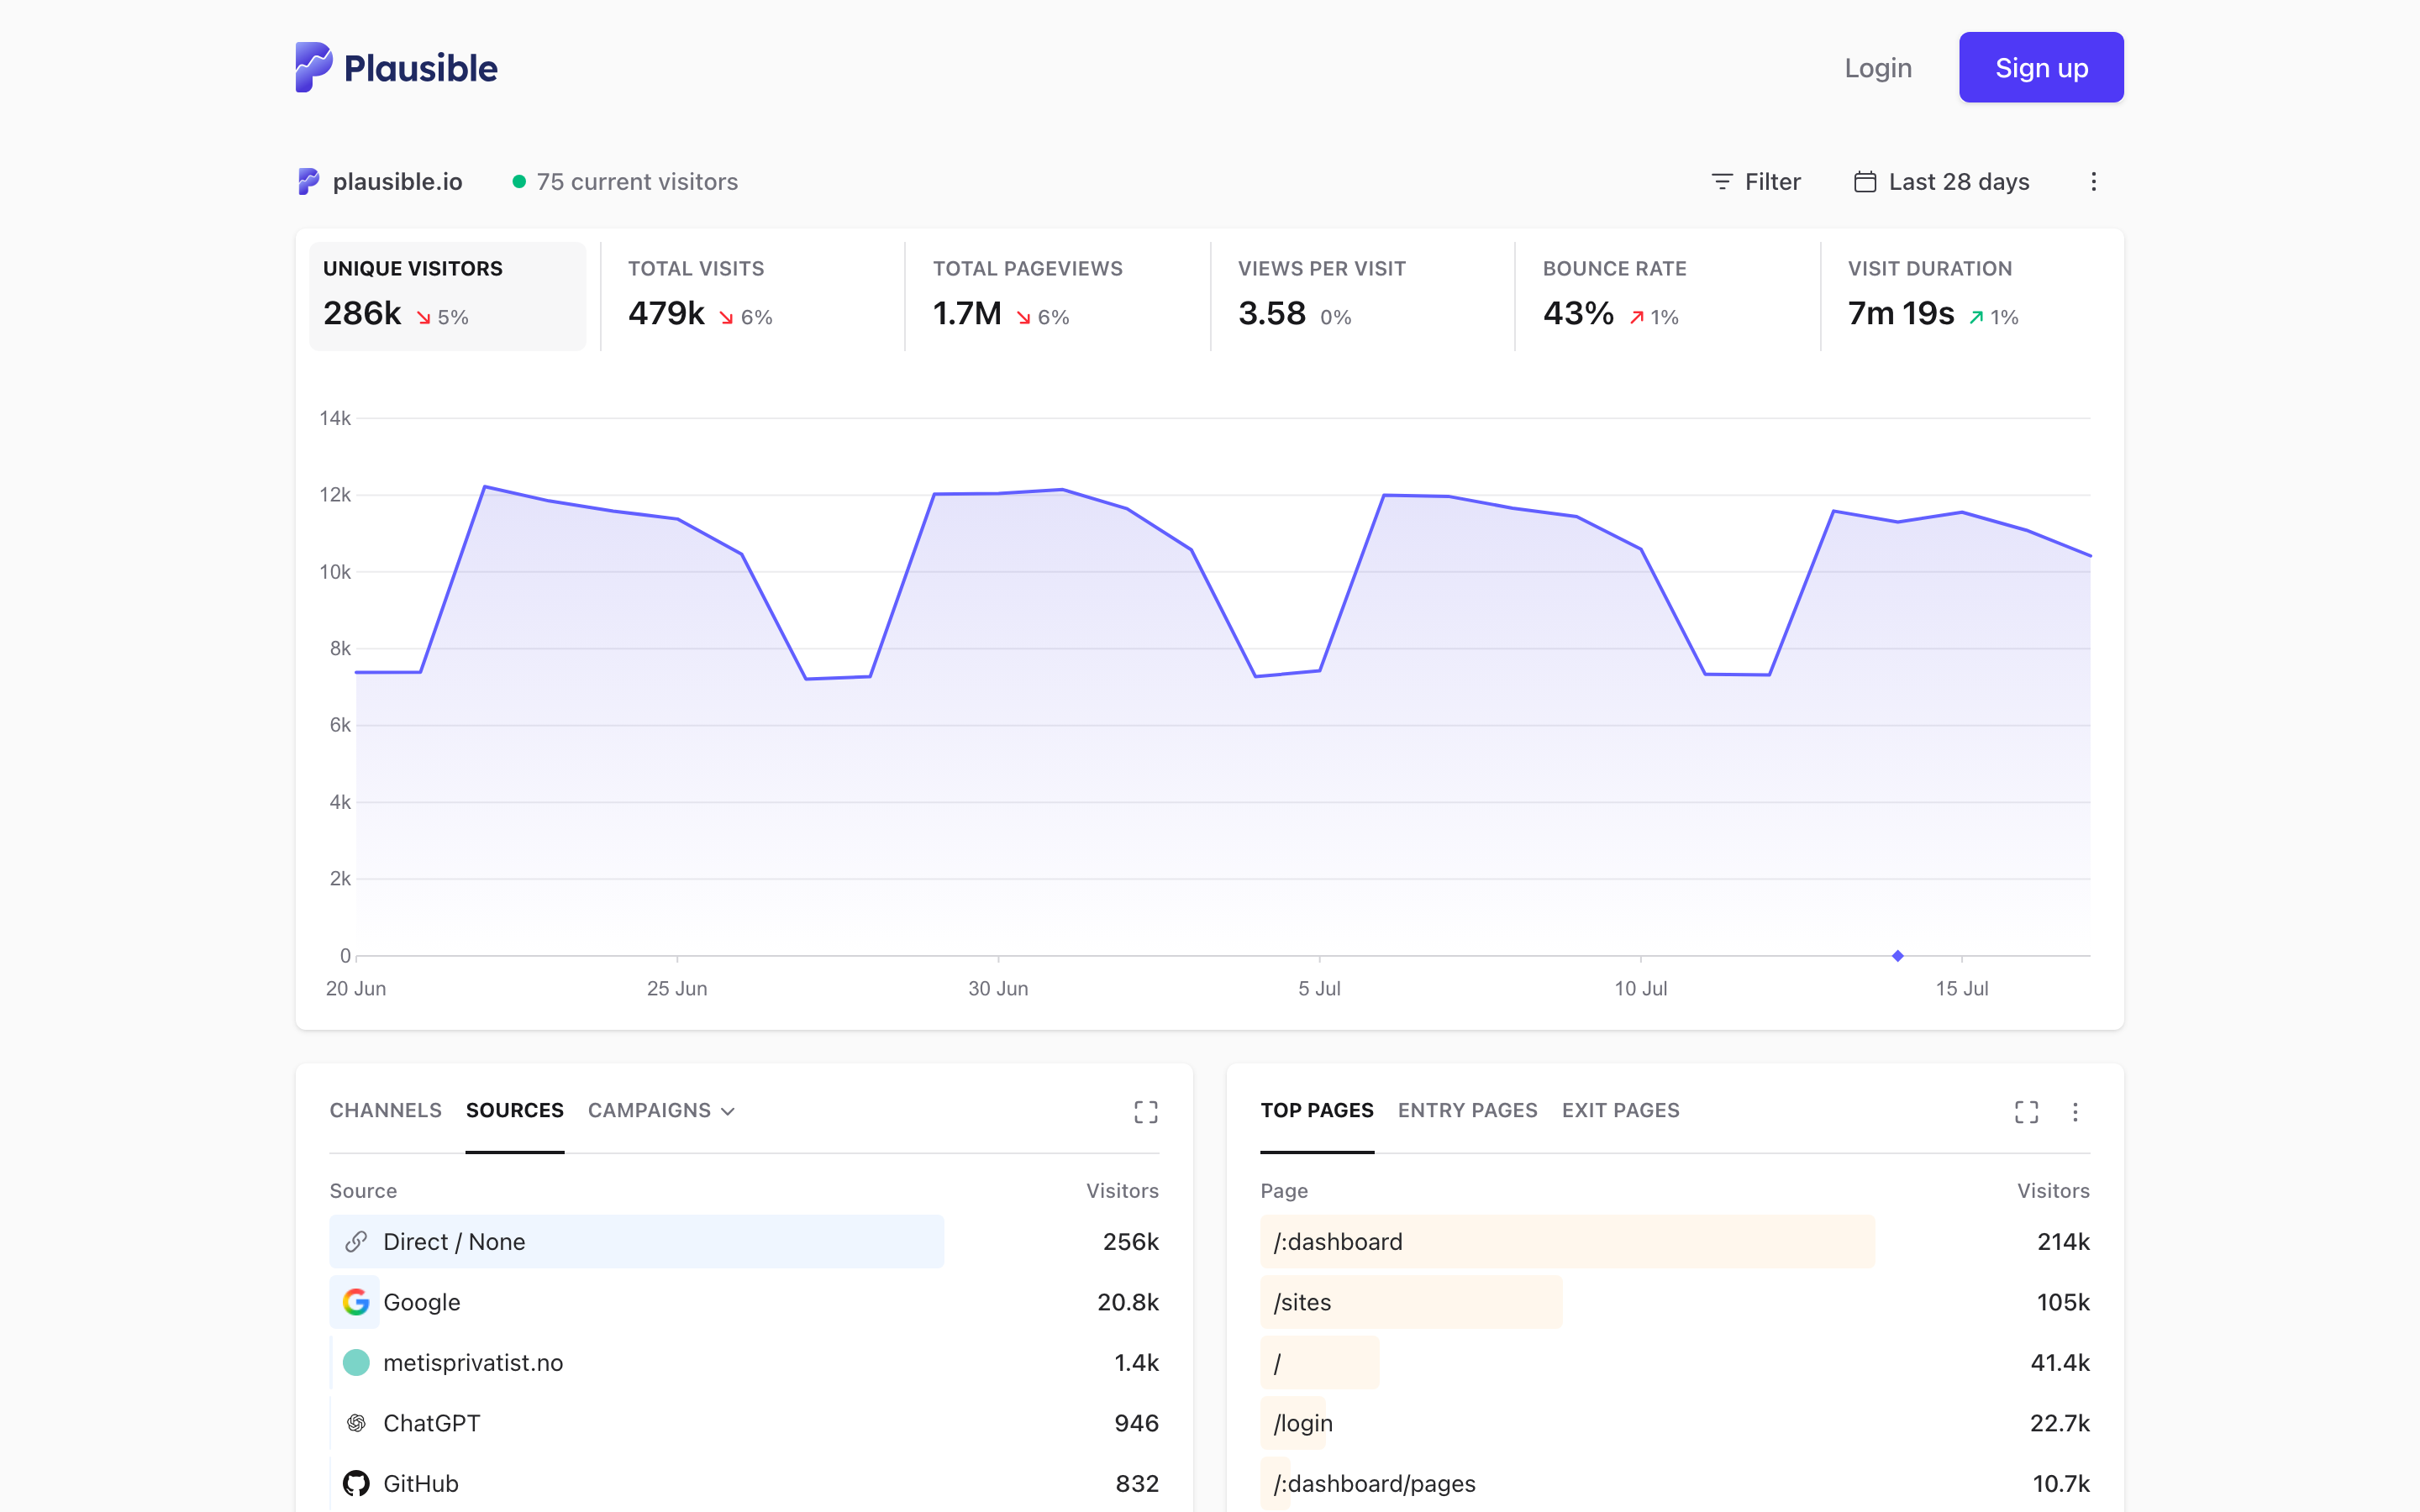Select the Total Pageviews metric
2420x1512 pixels.
click(1057, 296)
